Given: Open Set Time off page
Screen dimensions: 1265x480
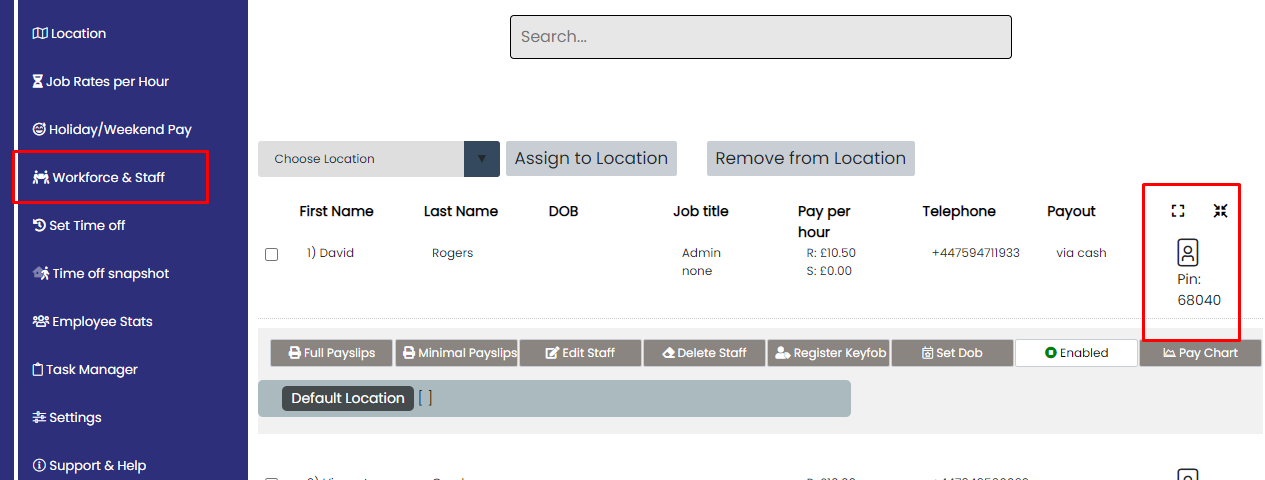Looking at the screenshot, I should click(79, 225).
